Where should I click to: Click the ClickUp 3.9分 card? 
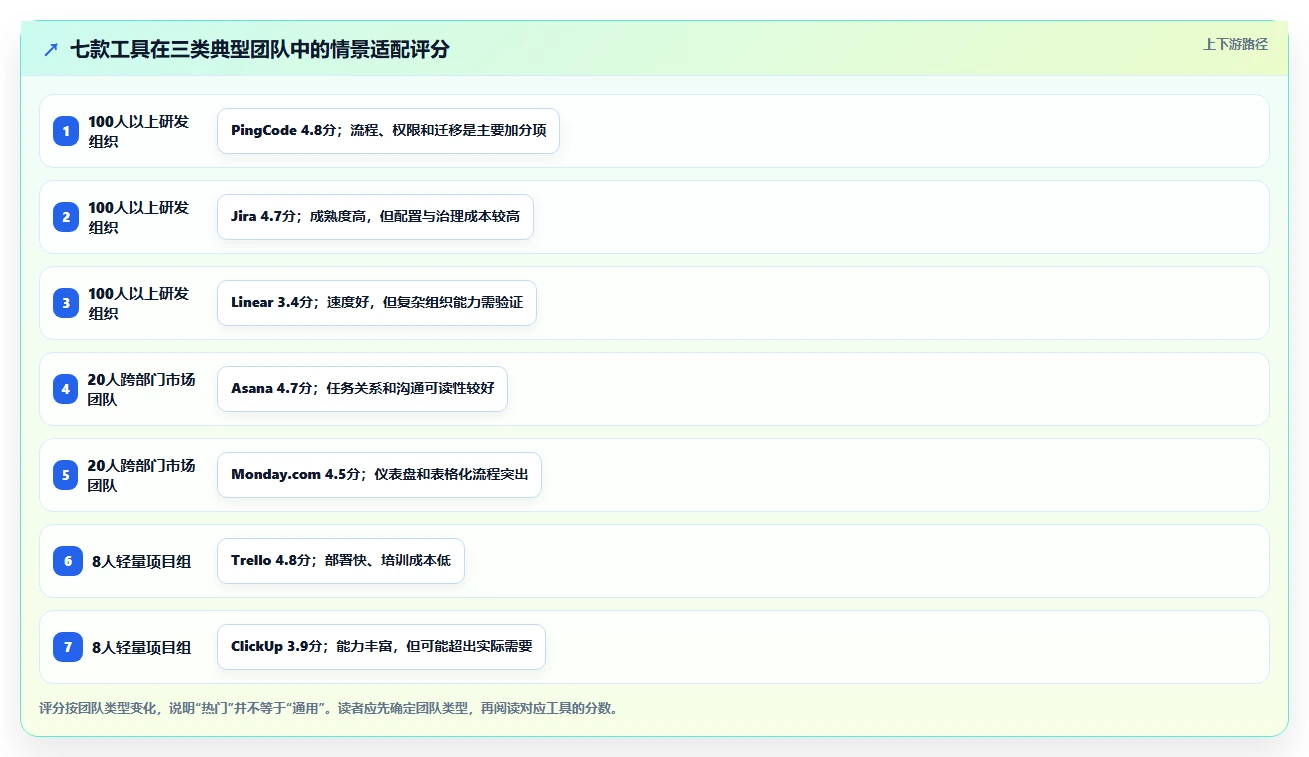[381, 647]
